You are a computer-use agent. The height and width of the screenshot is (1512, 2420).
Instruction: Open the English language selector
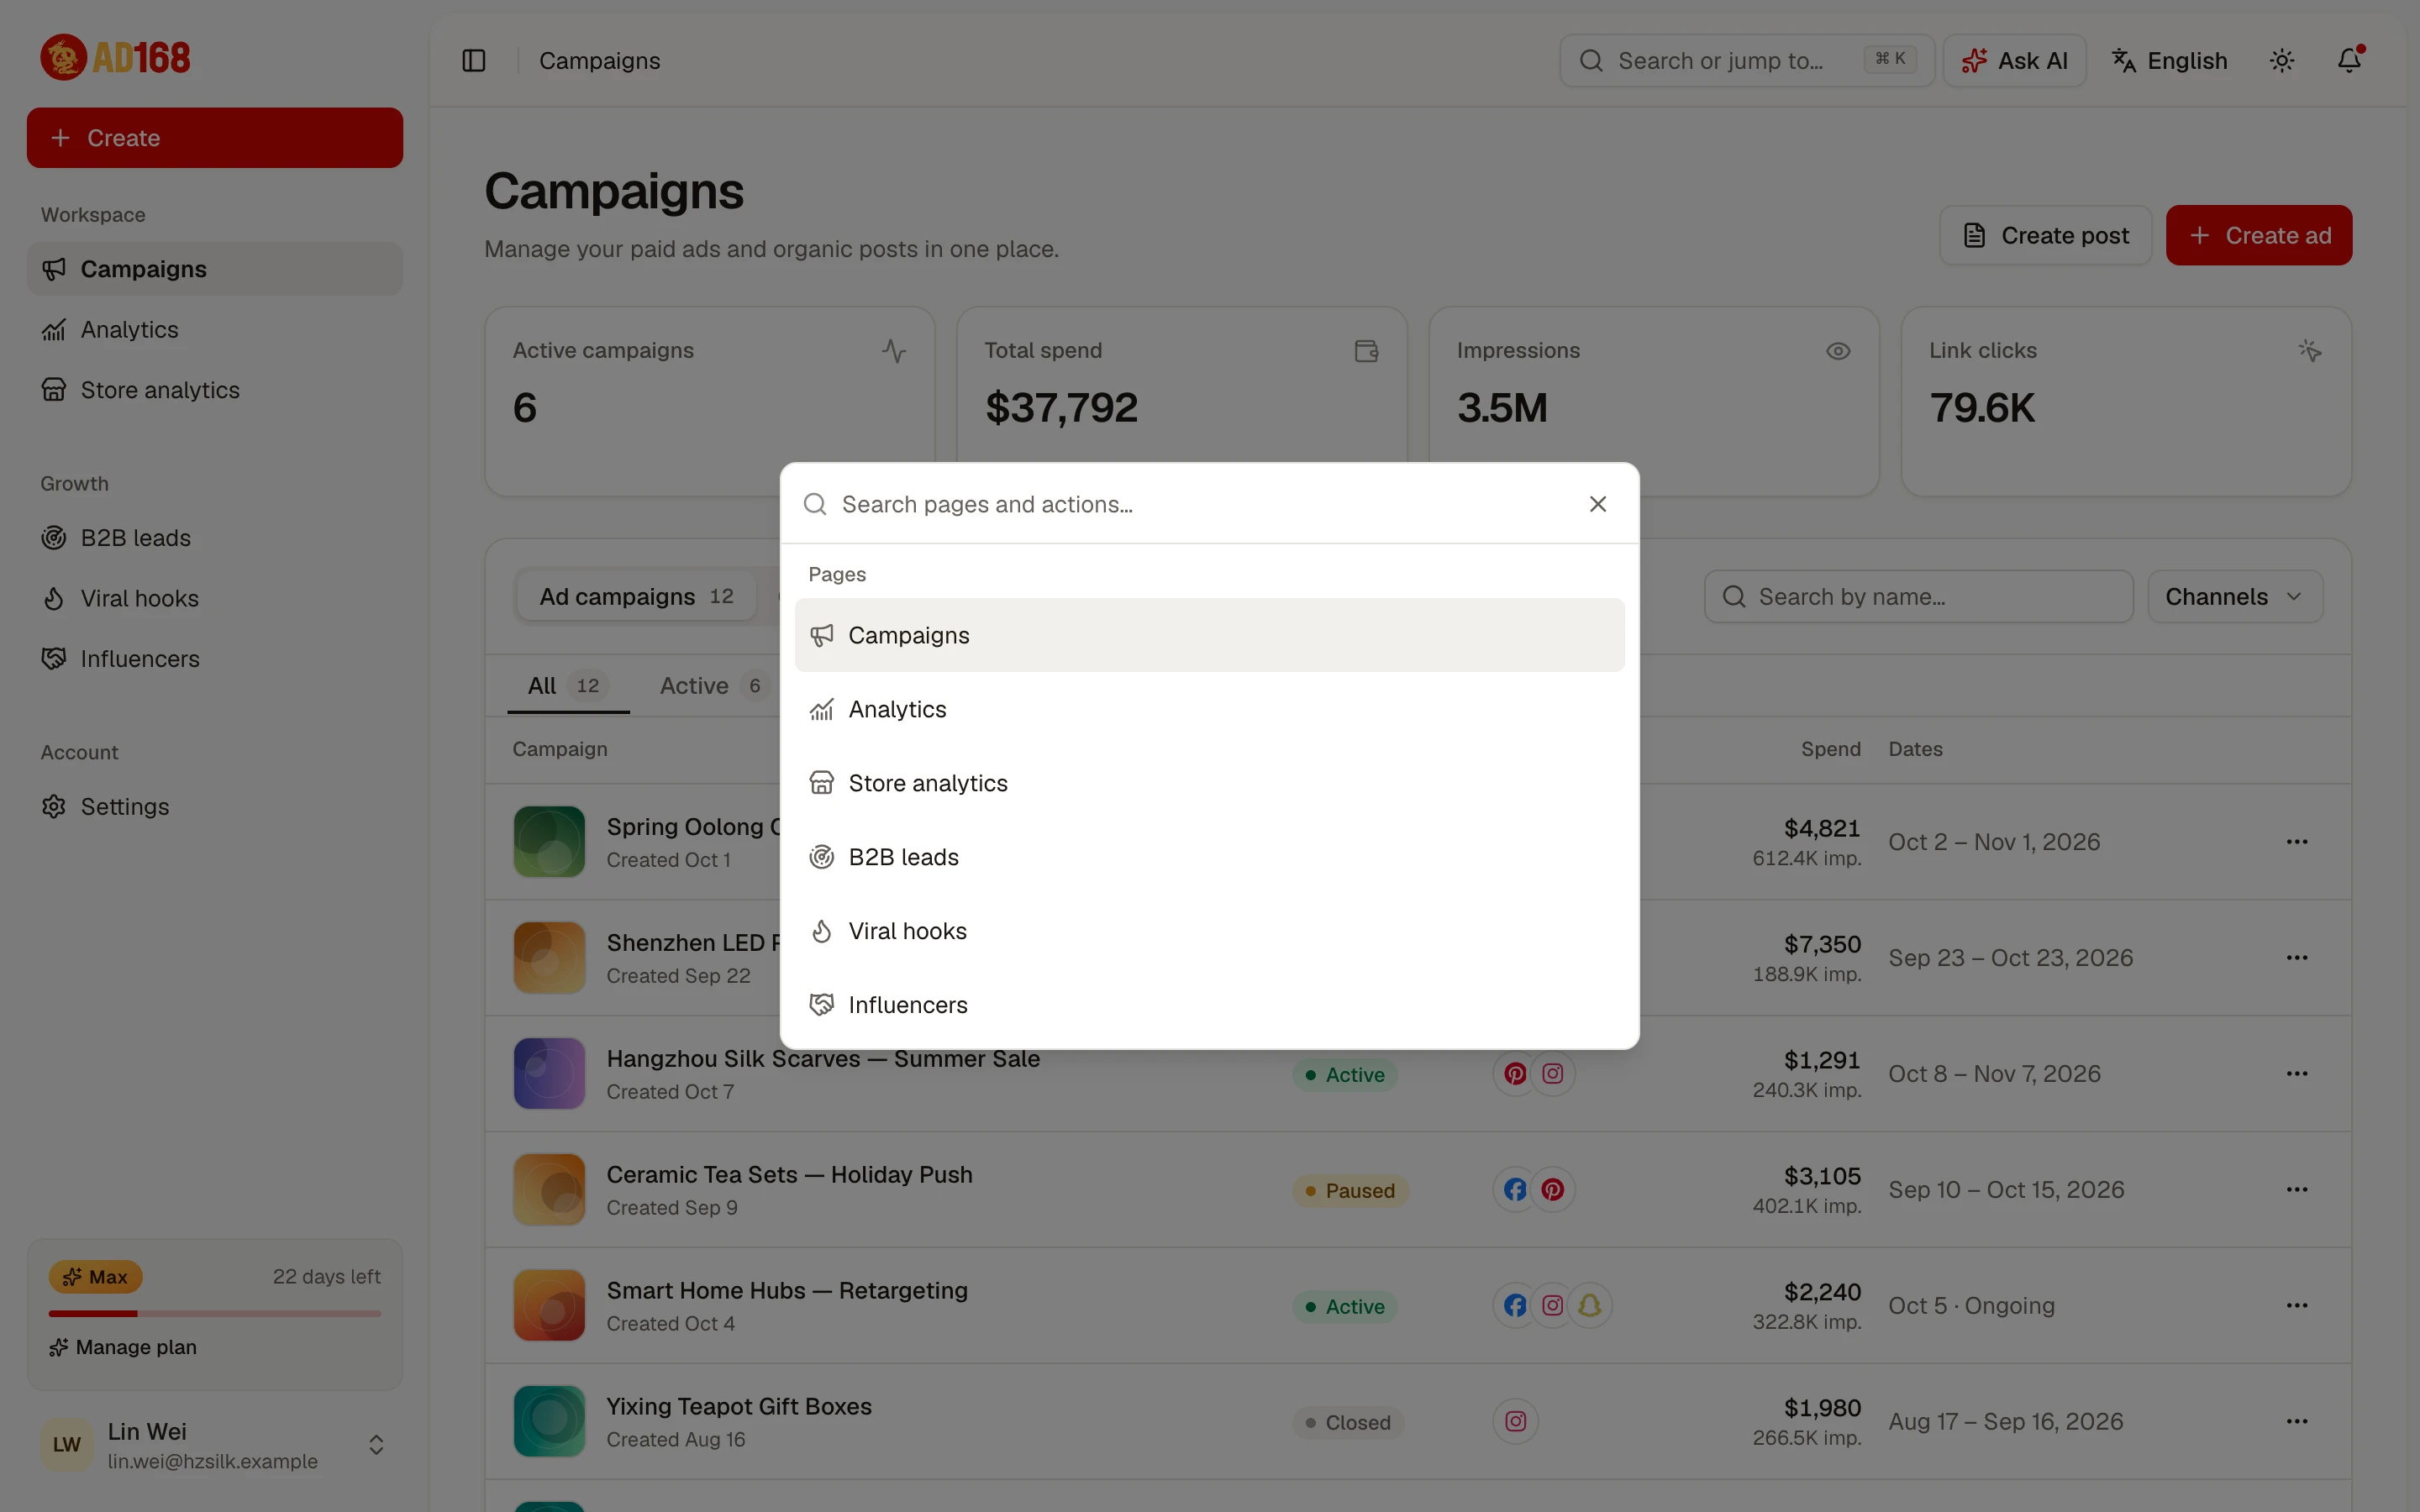[x=2170, y=61]
